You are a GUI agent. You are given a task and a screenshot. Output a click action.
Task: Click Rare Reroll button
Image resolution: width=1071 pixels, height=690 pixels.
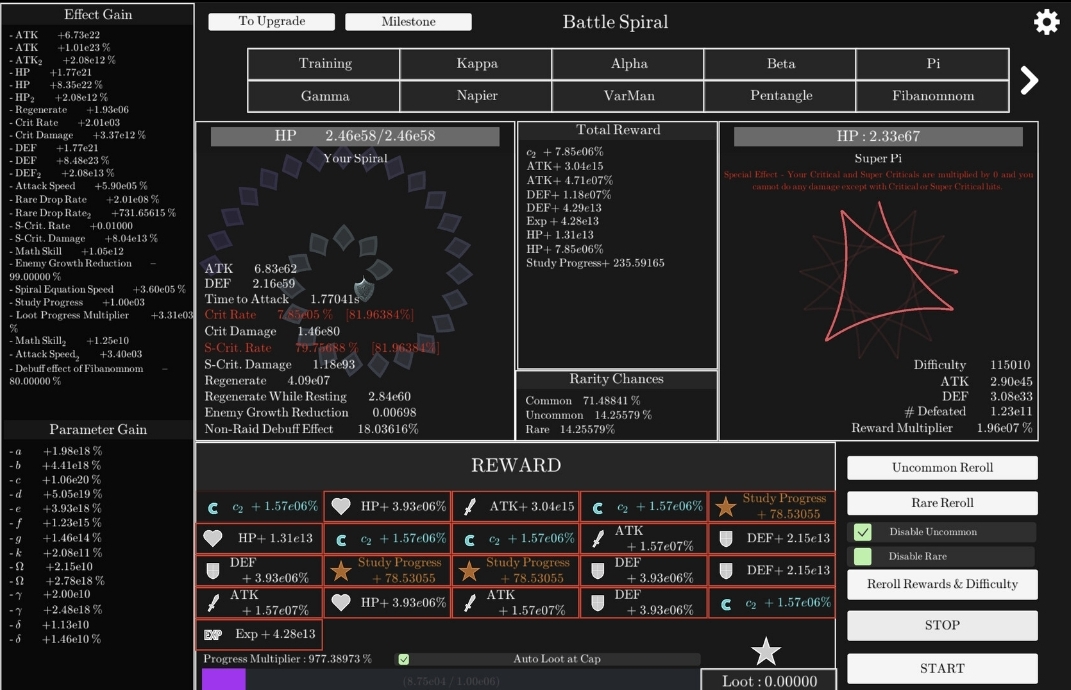point(942,503)
